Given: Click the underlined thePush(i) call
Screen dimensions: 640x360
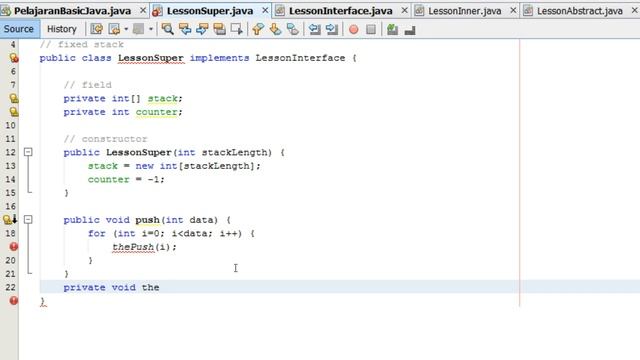Looking at the screenshot, I should (x=144, y=247).
